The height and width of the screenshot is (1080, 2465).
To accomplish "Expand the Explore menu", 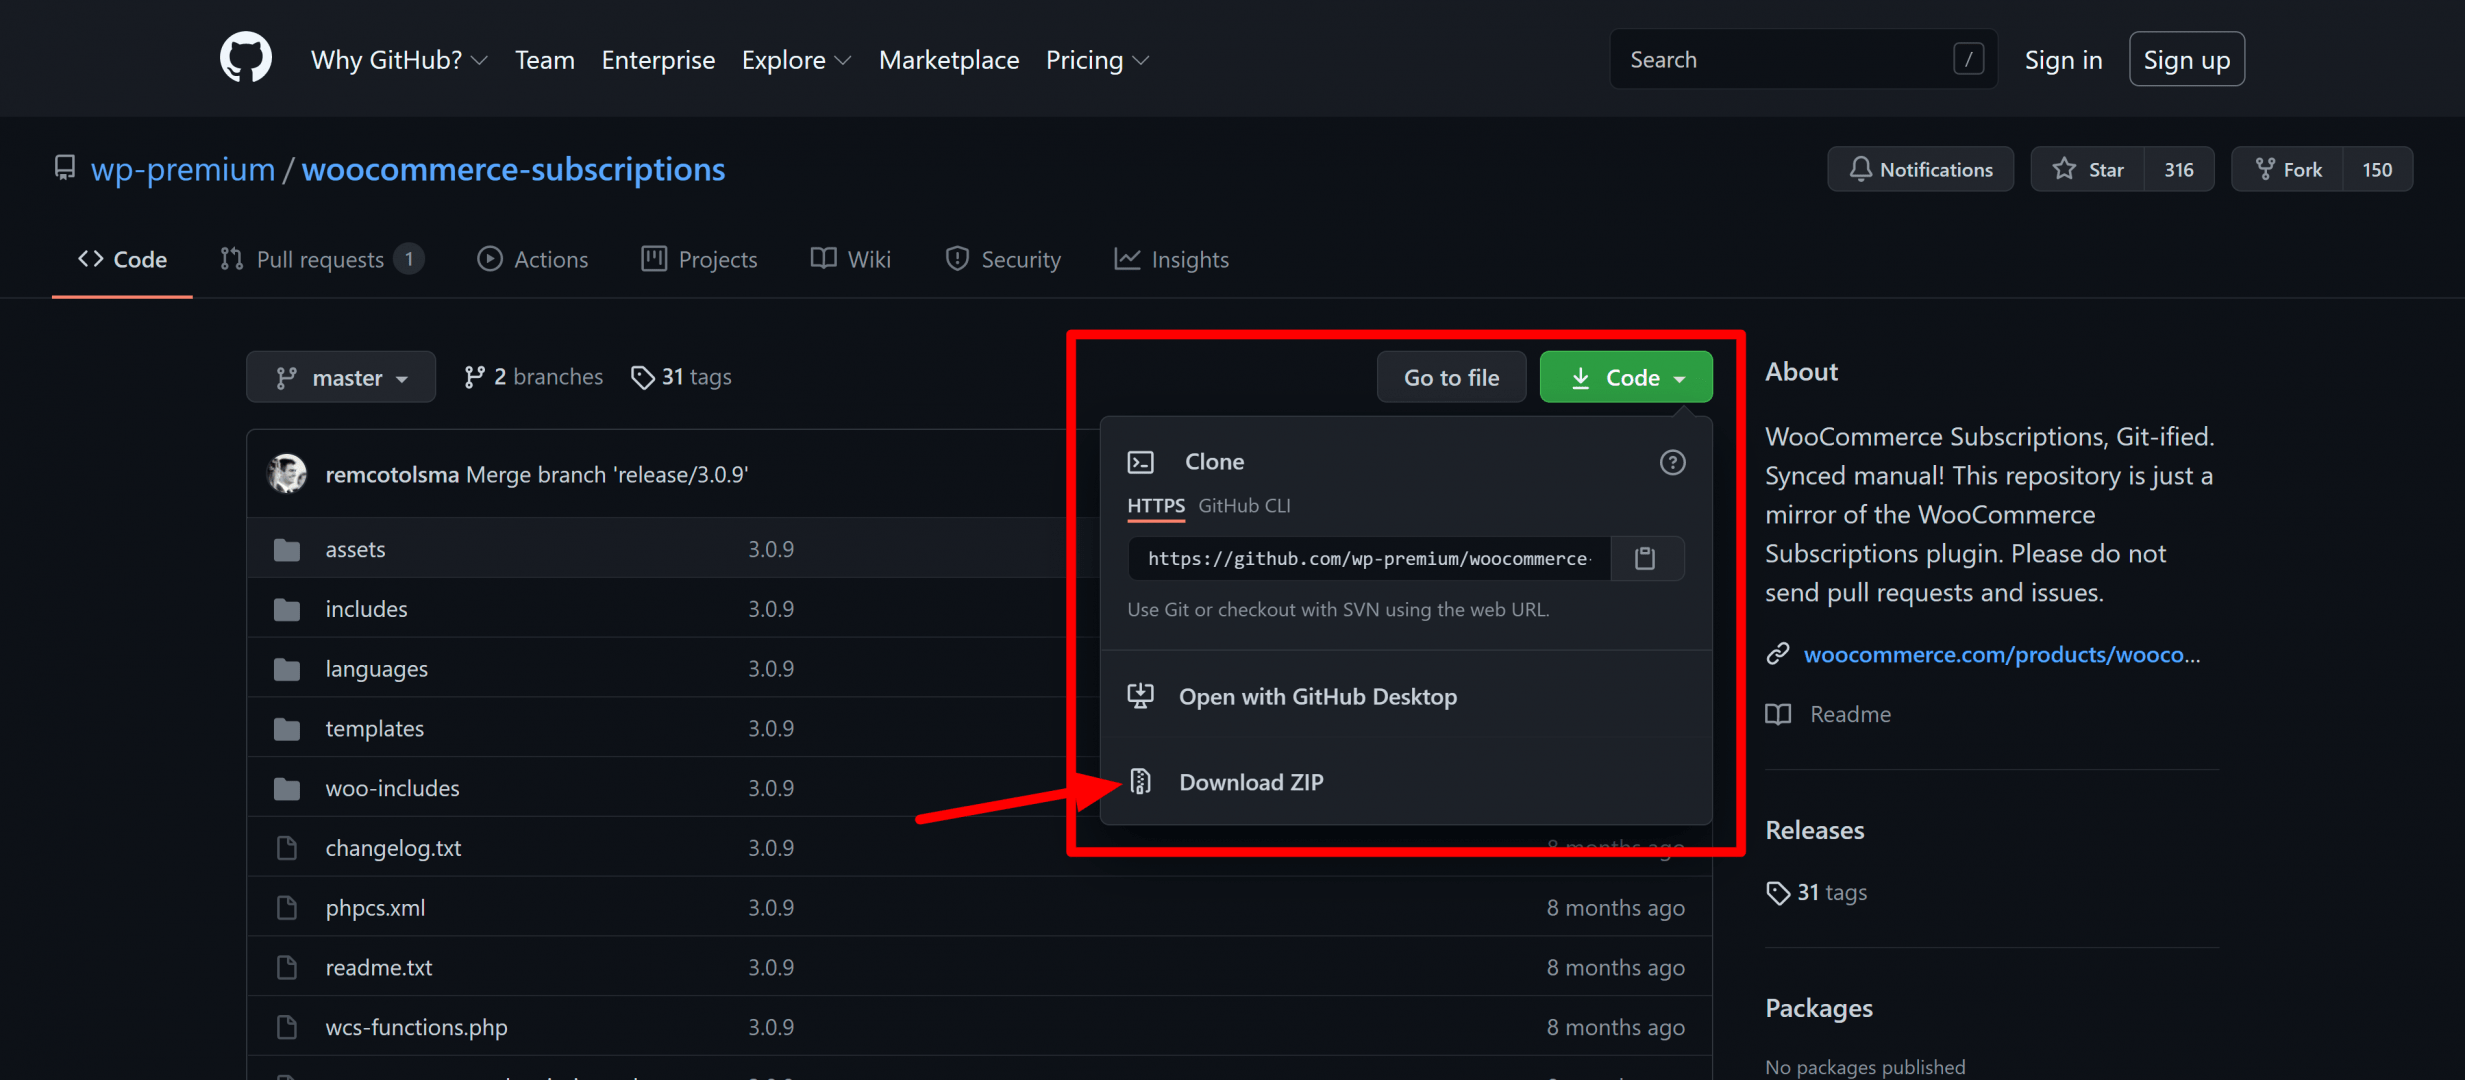I will tap(796, 60).
